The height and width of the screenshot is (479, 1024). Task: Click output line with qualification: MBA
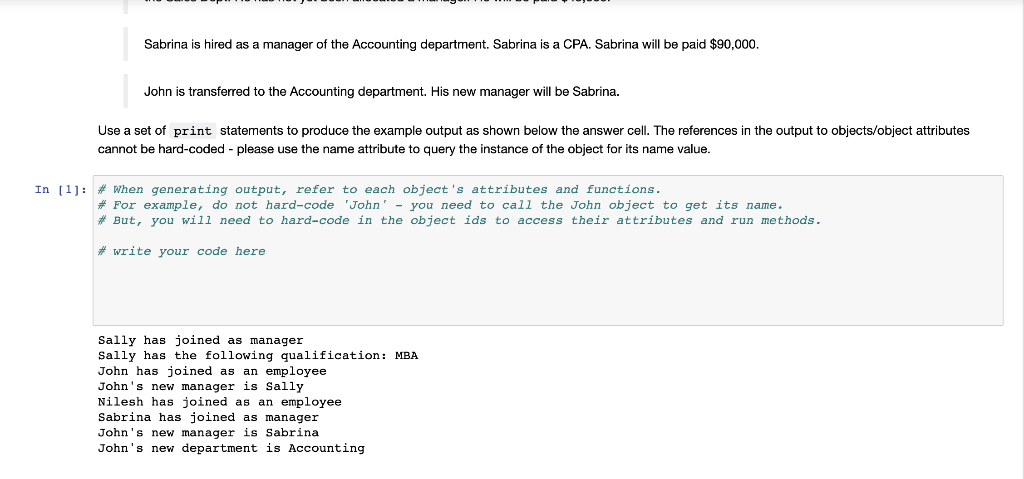pyautogui.click(x=258, y=356)
